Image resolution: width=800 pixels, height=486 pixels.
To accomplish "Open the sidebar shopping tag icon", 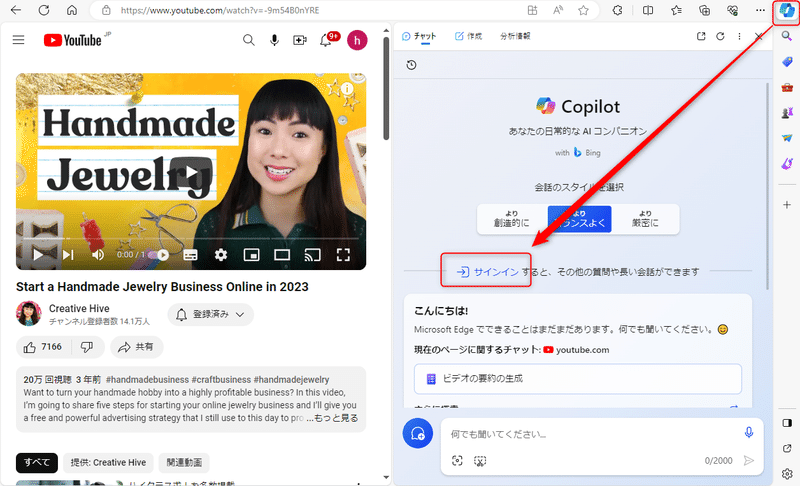I will (787, 62).
